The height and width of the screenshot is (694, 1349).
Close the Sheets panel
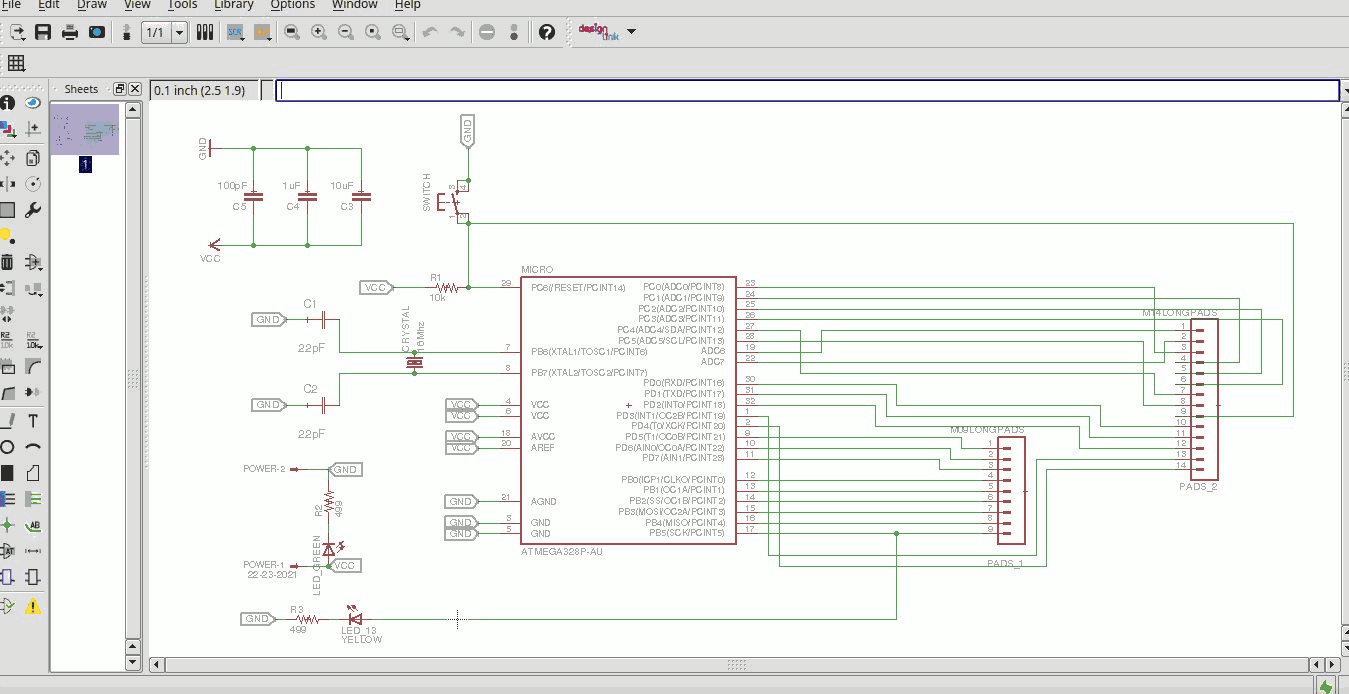tap(135, 89)
